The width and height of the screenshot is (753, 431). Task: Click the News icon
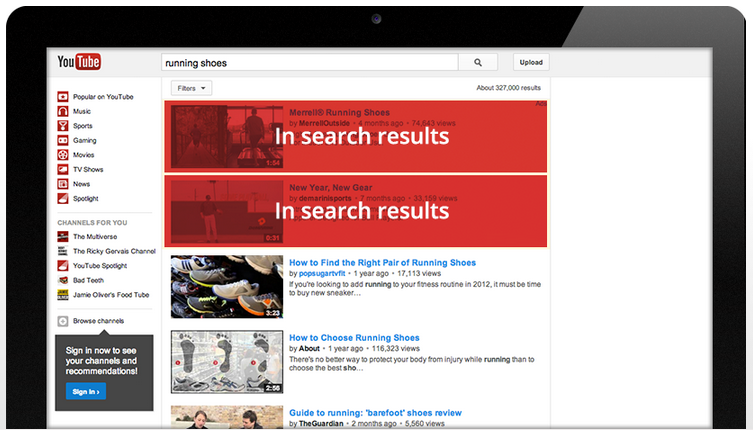(x=63, y=184)
